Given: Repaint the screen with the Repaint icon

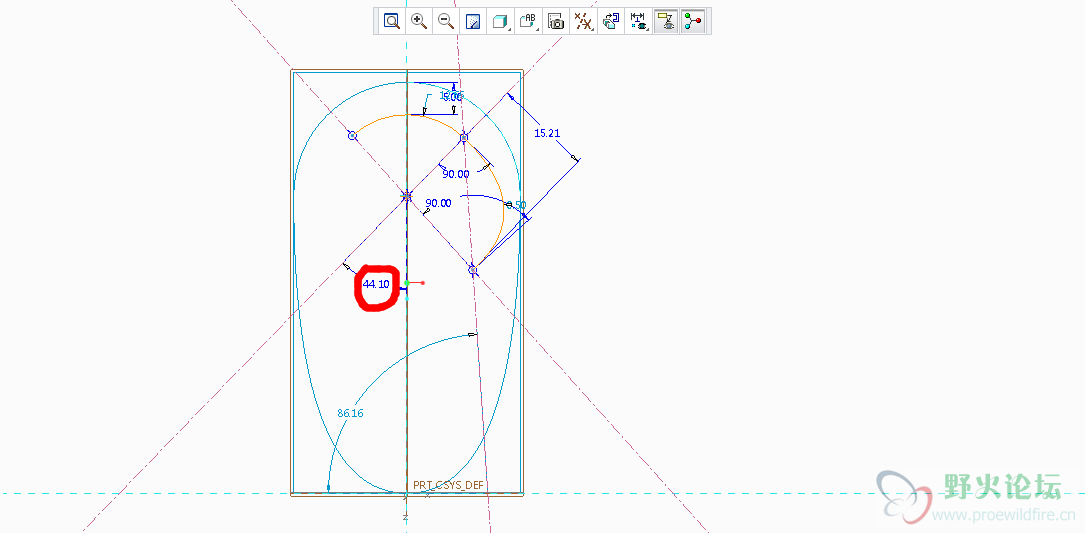Looking at the screenshot, I should tap(473, 21).
